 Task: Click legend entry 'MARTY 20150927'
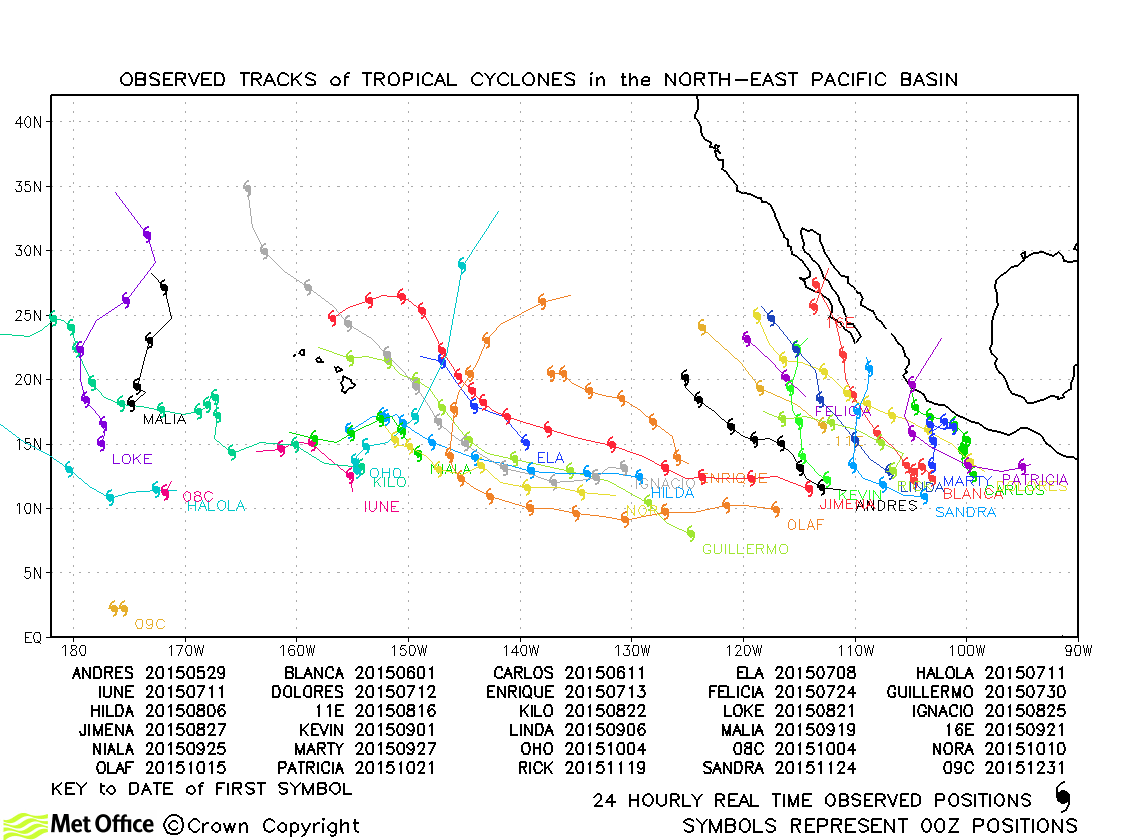[x=365, y=749]
